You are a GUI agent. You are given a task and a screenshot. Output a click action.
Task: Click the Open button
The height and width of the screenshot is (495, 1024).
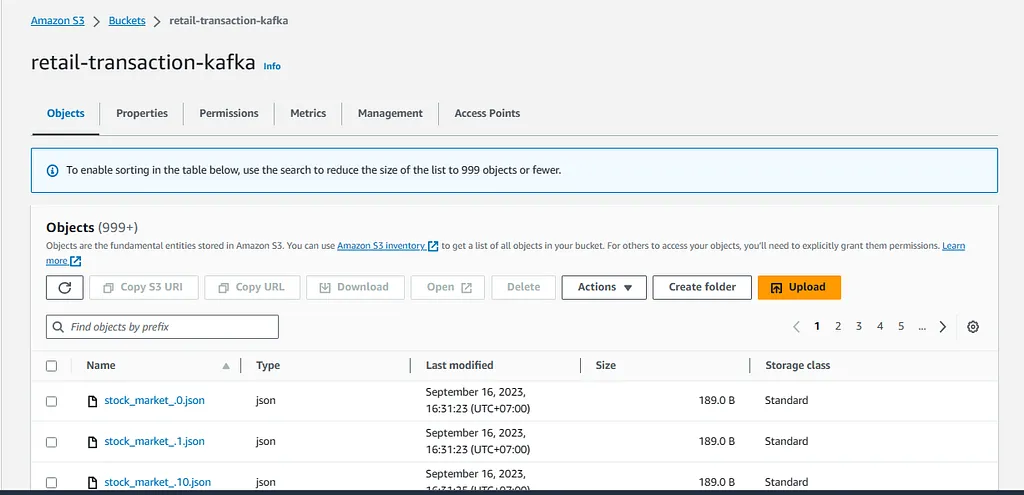448,287
